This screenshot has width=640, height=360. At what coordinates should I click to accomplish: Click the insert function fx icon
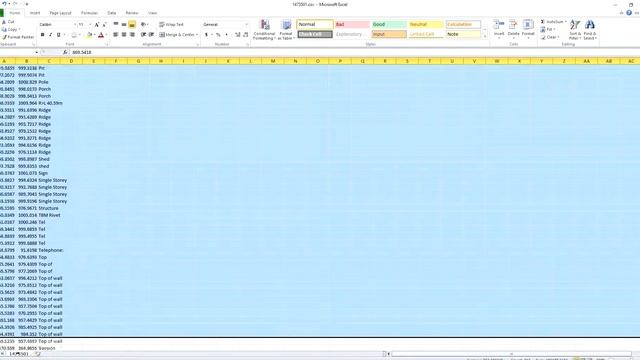click(65, 52)
